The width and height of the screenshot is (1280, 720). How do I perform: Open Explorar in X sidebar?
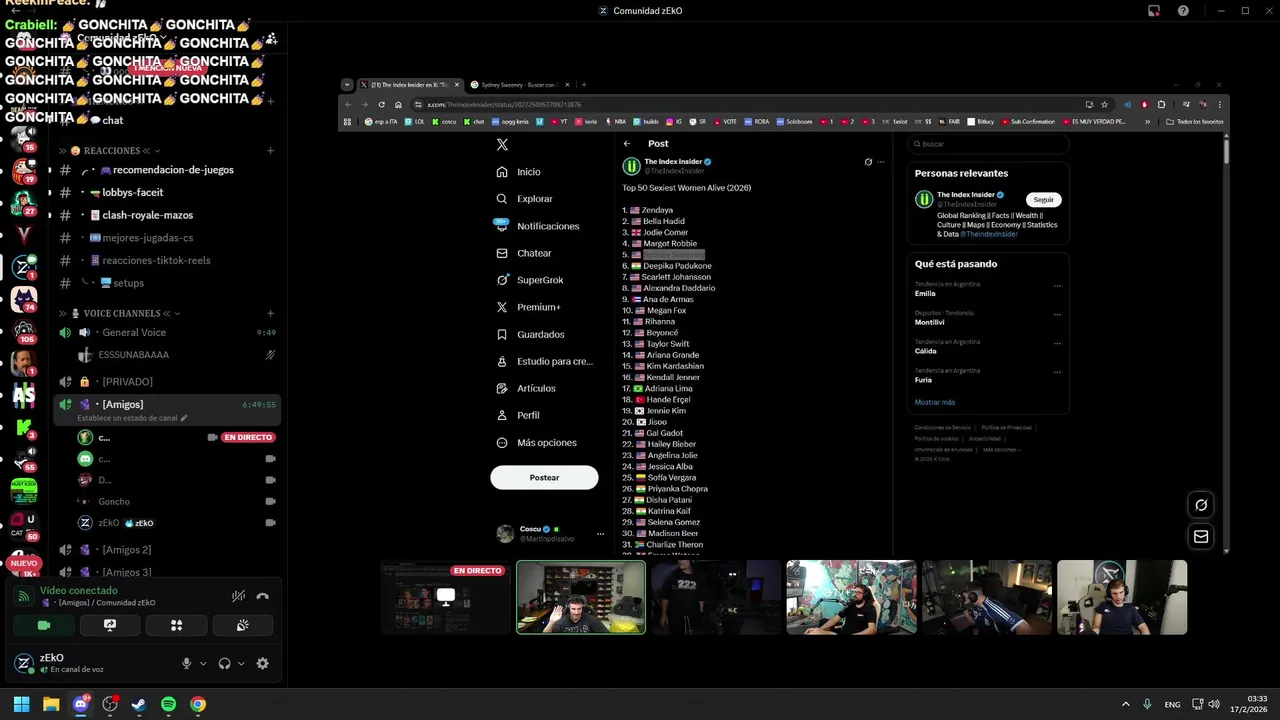pyautogui.click(x=525, y=199)
